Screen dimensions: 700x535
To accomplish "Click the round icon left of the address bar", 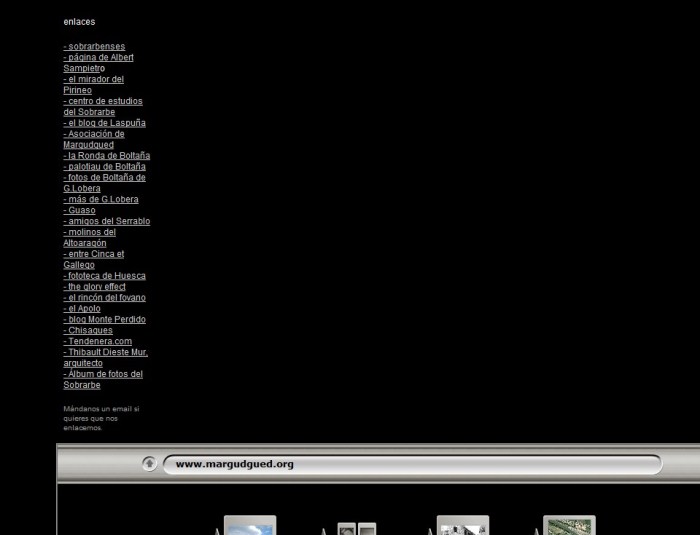I will [149, 464].
